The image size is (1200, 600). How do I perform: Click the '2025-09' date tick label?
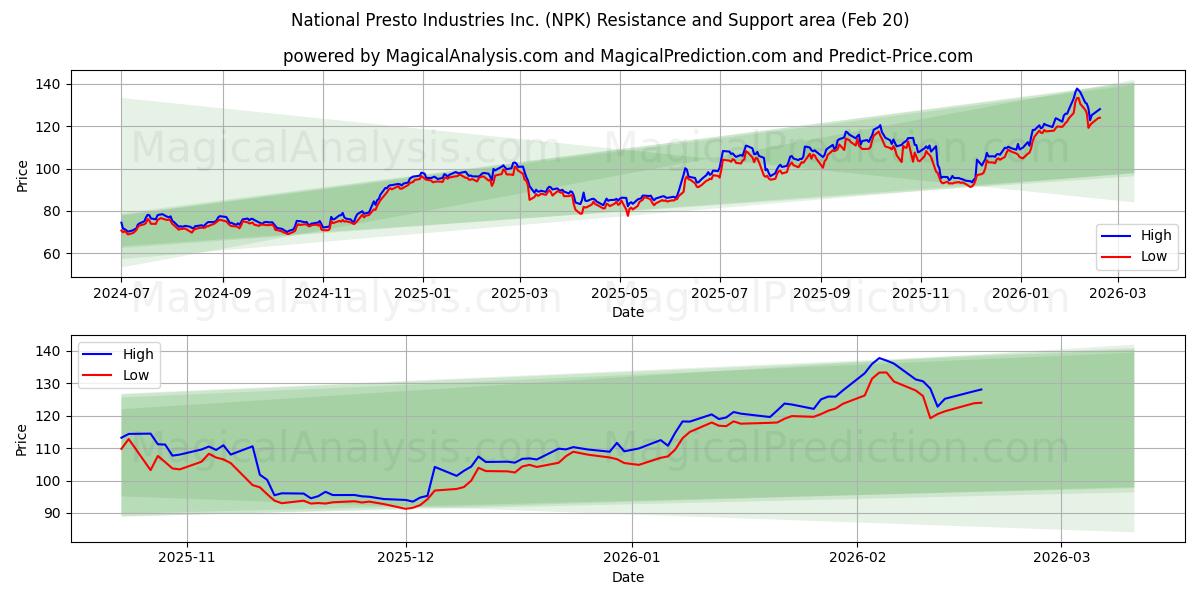(821, 295)
